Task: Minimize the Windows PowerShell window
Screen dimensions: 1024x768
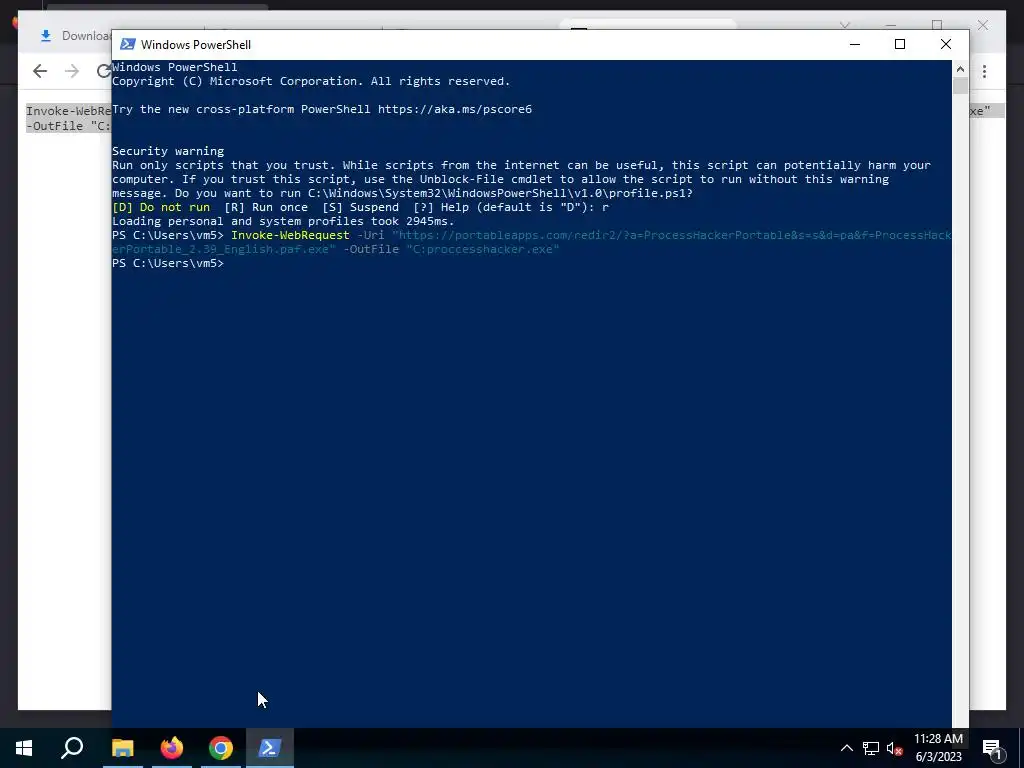Action: pos(854,44)
